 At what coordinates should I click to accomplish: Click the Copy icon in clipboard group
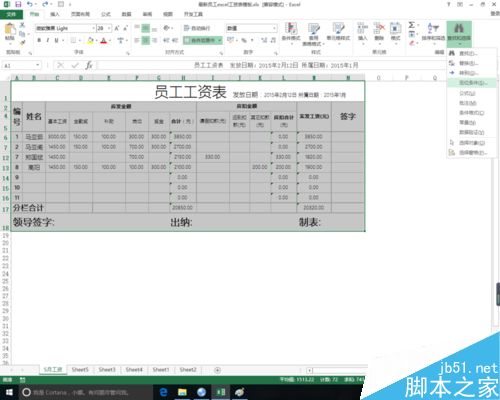pos(22,34)
